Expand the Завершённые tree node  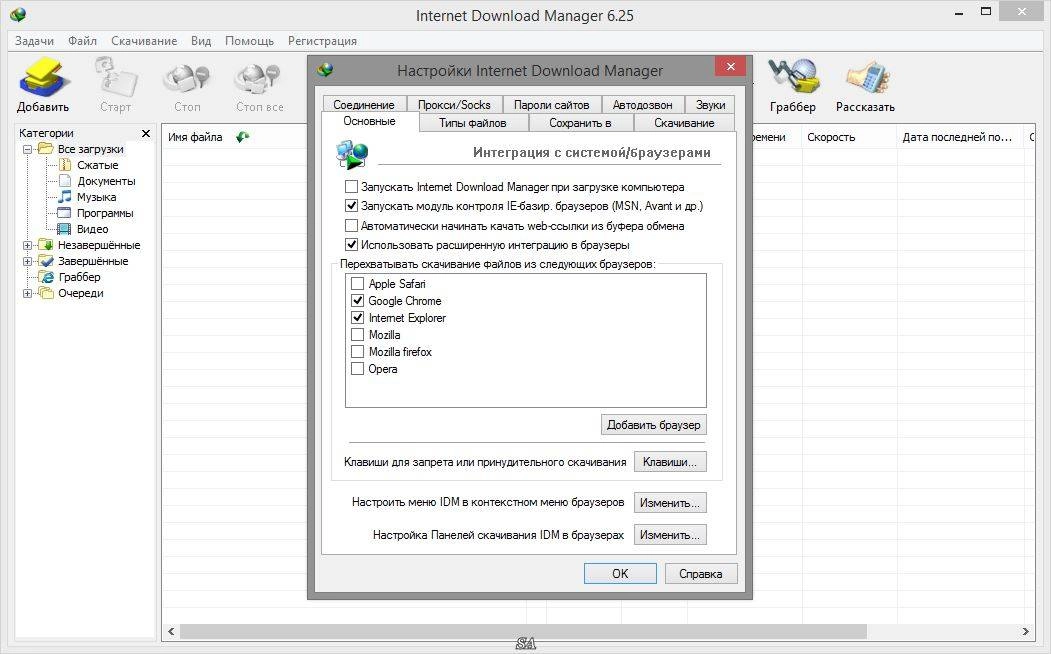tap(27, 261)
